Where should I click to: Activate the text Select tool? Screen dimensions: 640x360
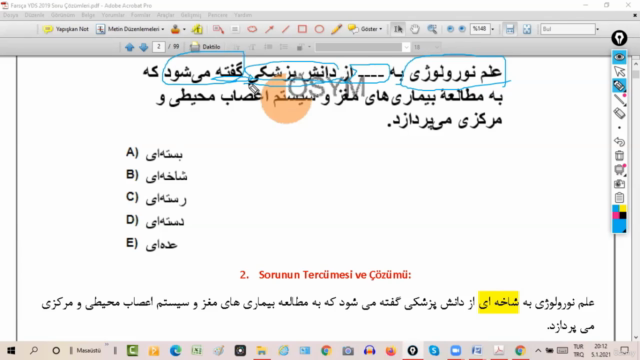[x=398, y=29]
